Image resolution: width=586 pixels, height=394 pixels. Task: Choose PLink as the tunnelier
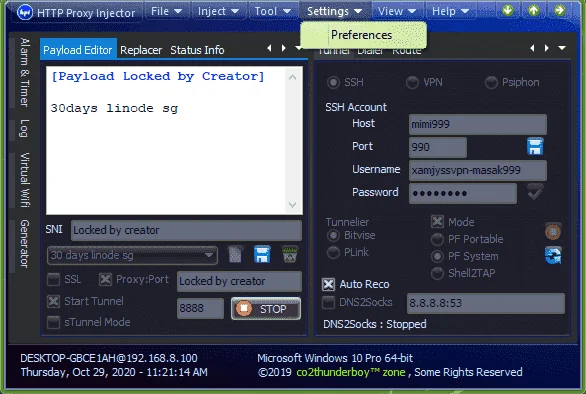(x=348, y=252)
